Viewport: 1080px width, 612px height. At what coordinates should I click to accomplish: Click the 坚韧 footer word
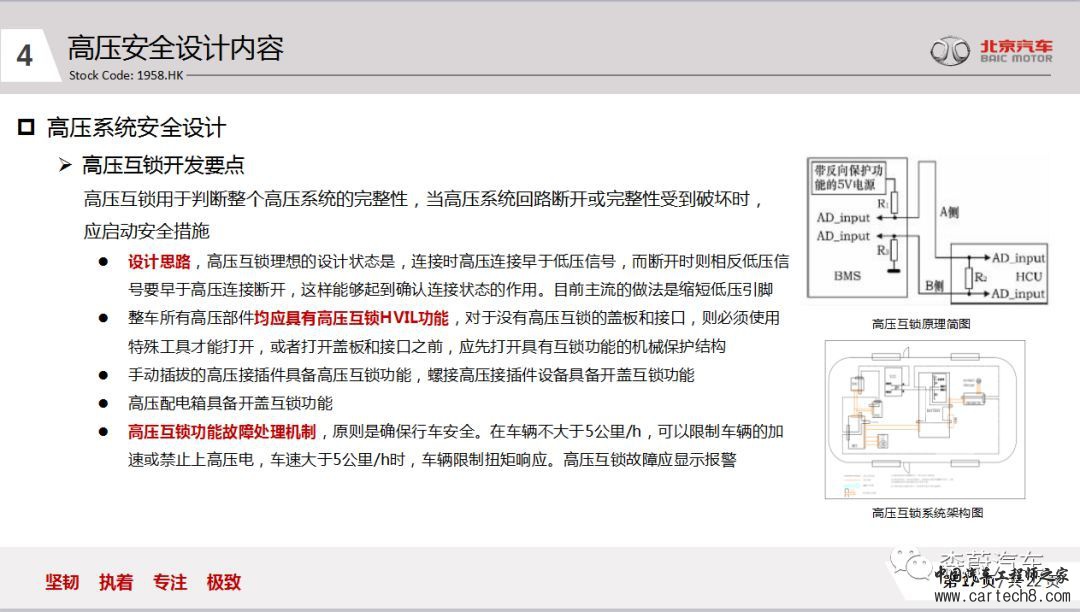[62, 582]
